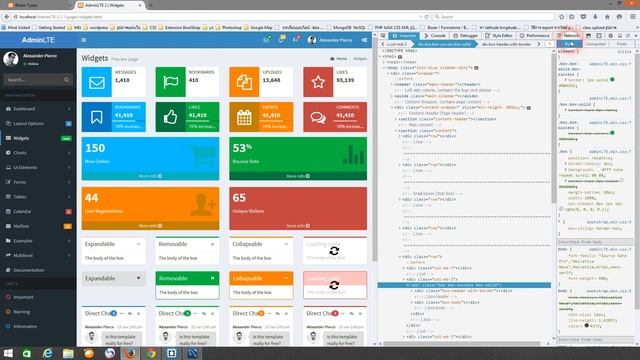Switch to the Style Editor DevTools tab
640x360 pixels.
(498, 36)
